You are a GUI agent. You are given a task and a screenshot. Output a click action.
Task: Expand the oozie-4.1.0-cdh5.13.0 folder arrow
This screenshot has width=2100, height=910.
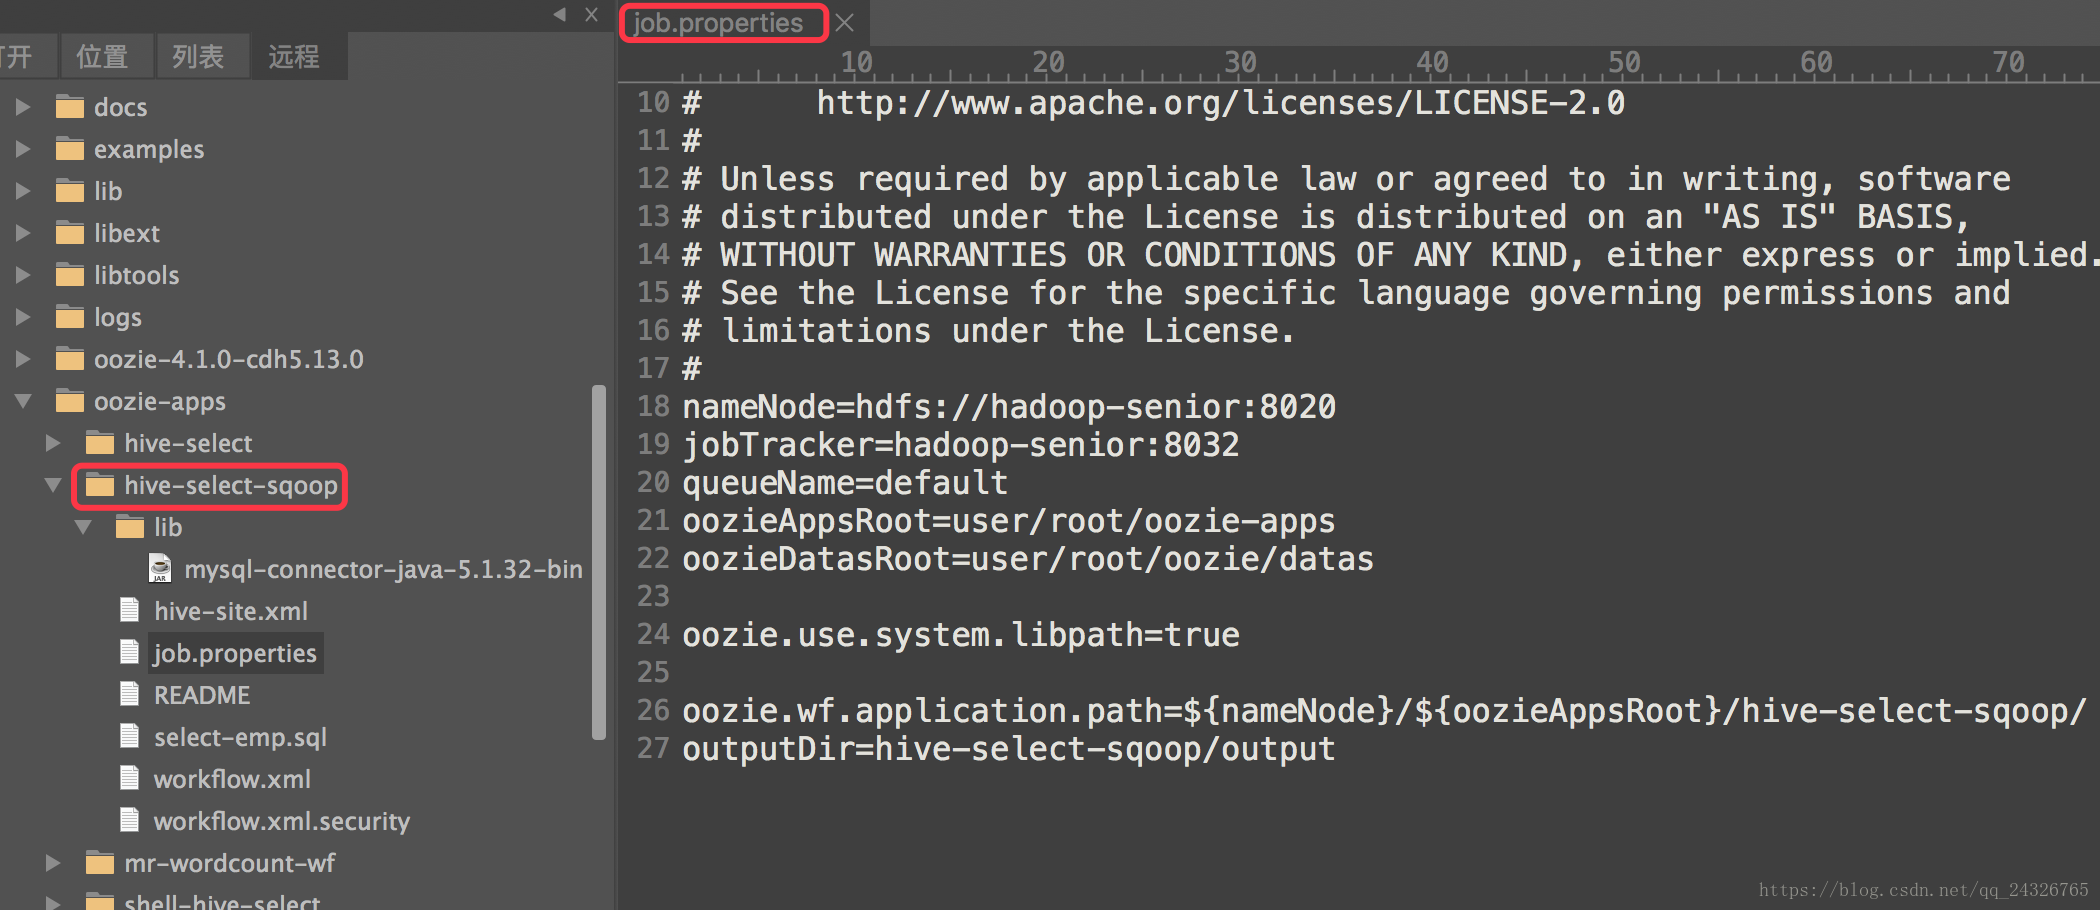[23, 359]
